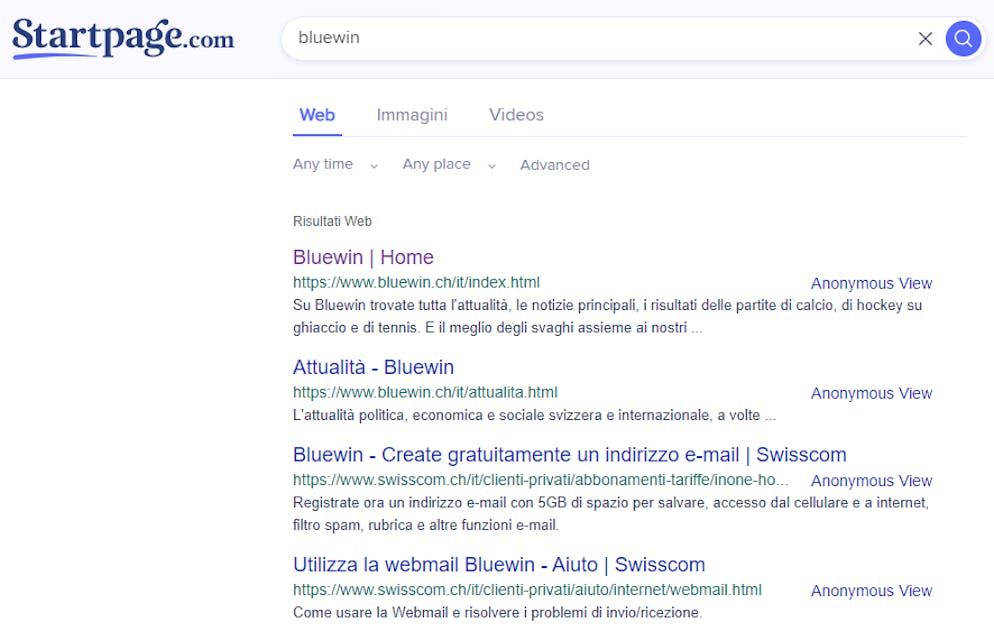Open Anonymous View for webmail Aiuto result
994x631 pixels.
tap(871, 590)
